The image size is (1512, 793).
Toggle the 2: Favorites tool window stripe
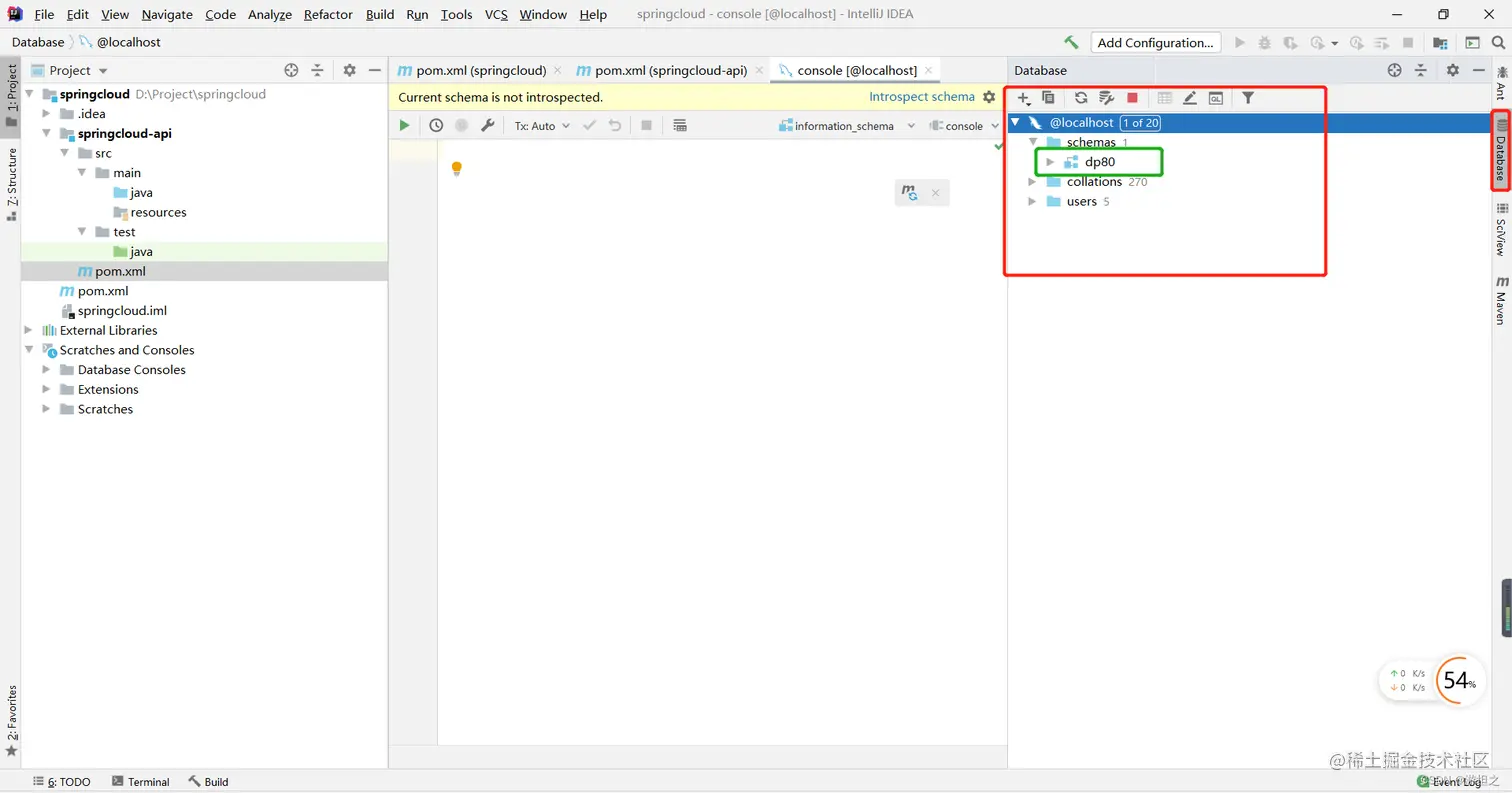(11, 721)
